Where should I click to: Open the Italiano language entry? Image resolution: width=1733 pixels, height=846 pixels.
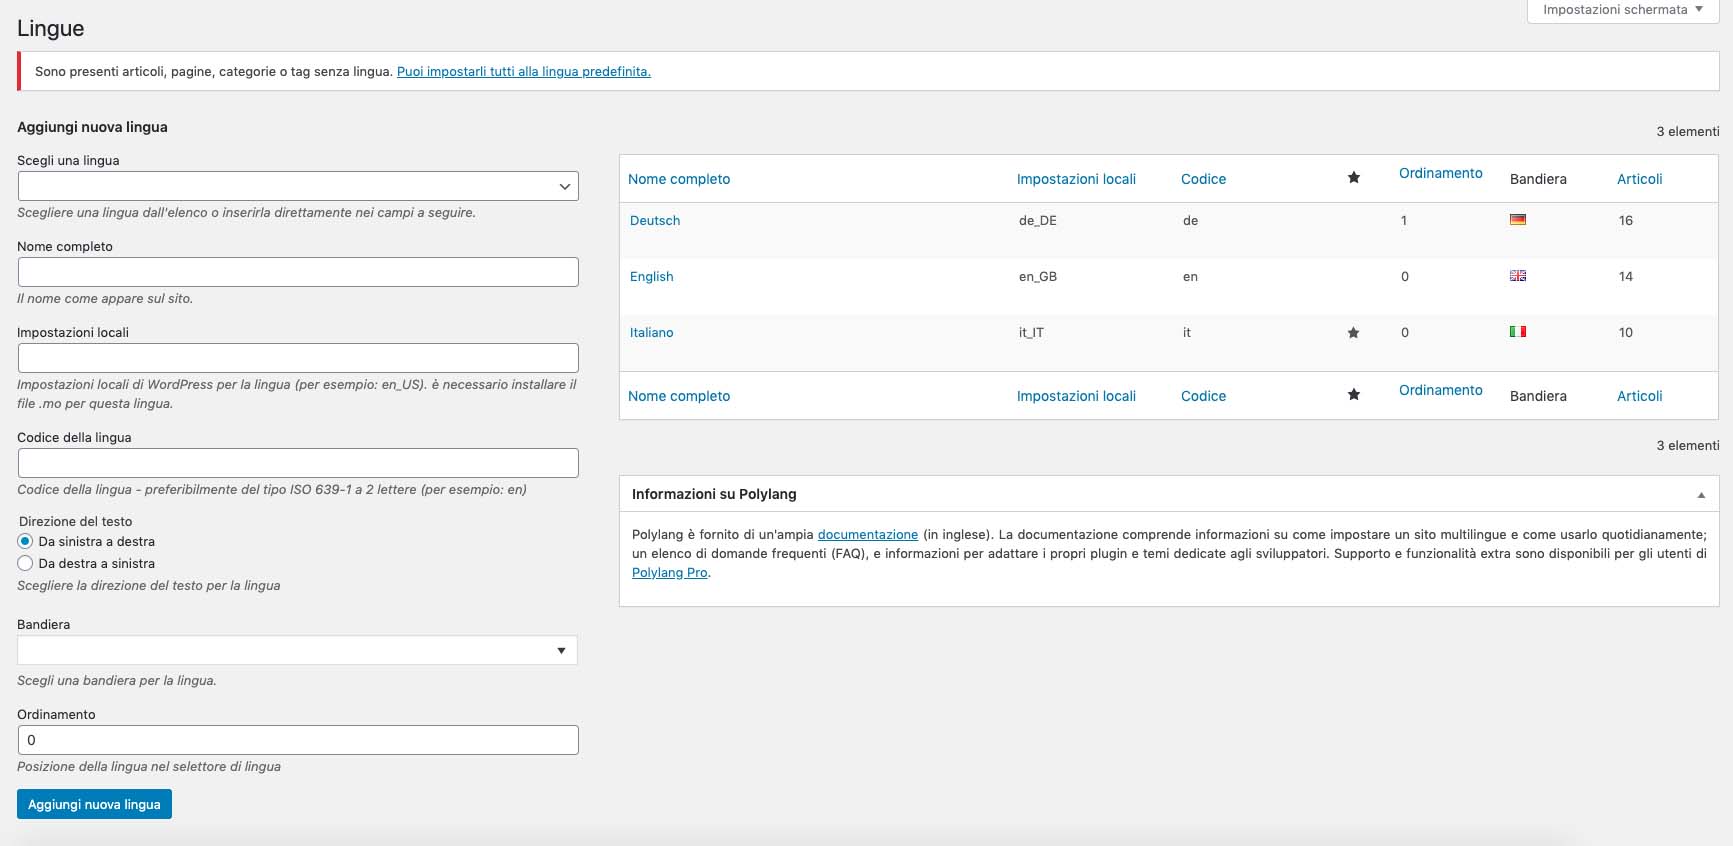point(652,333)
